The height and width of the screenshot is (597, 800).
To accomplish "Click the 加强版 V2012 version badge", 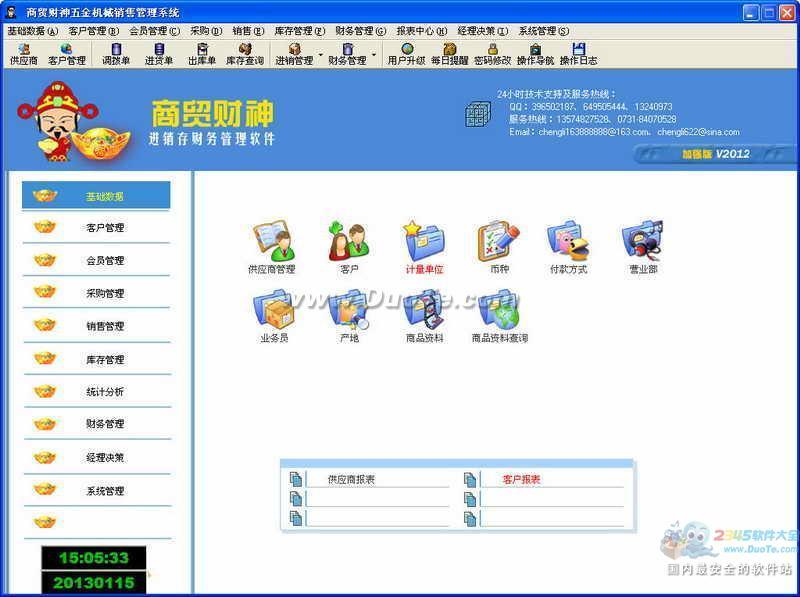I will pos(716,154).
